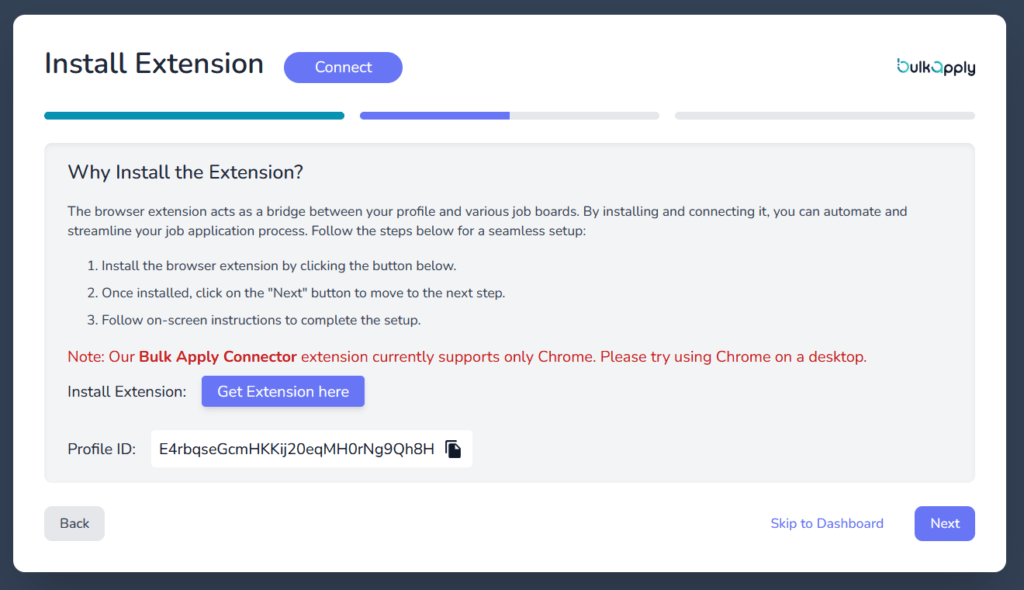The width and height of the screenshot is (1024, 590).
Task: Click the BulkApply logo
Action: 935,67
